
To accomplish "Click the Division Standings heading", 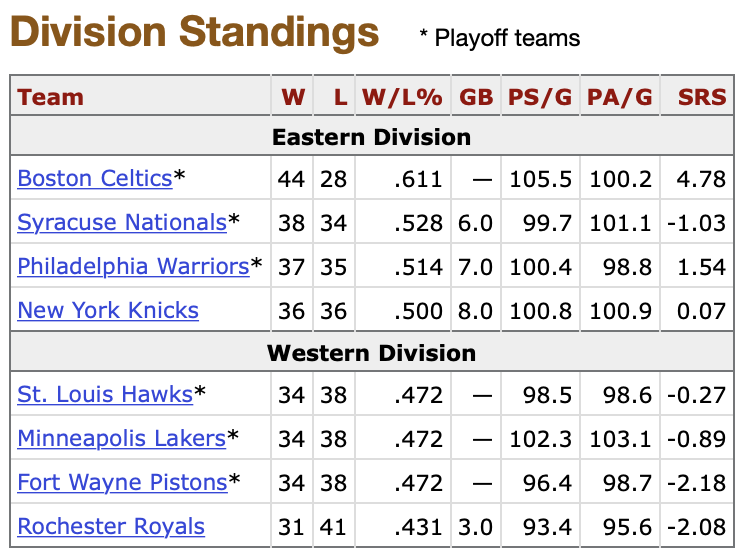I will [195, 34].
